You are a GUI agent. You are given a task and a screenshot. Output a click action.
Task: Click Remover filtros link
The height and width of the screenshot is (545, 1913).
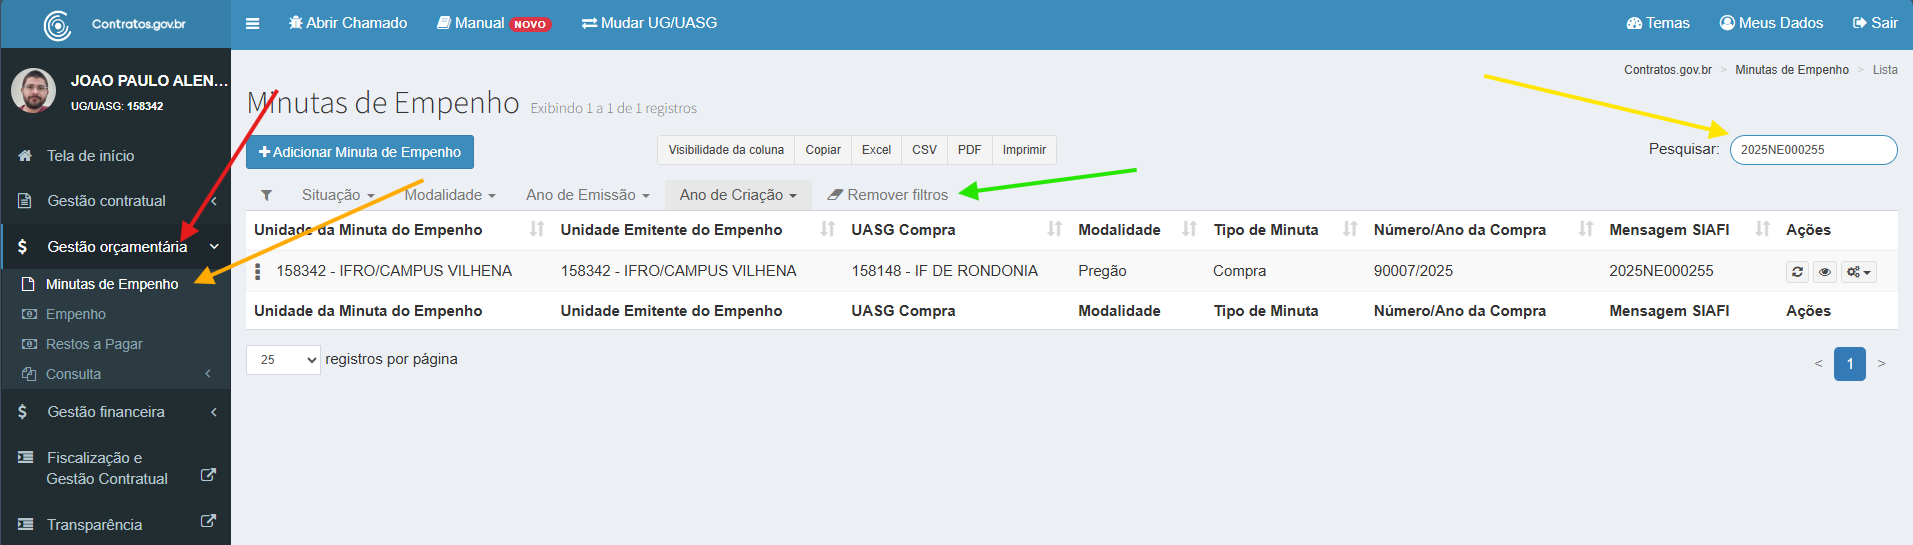[x=888, y=195]
